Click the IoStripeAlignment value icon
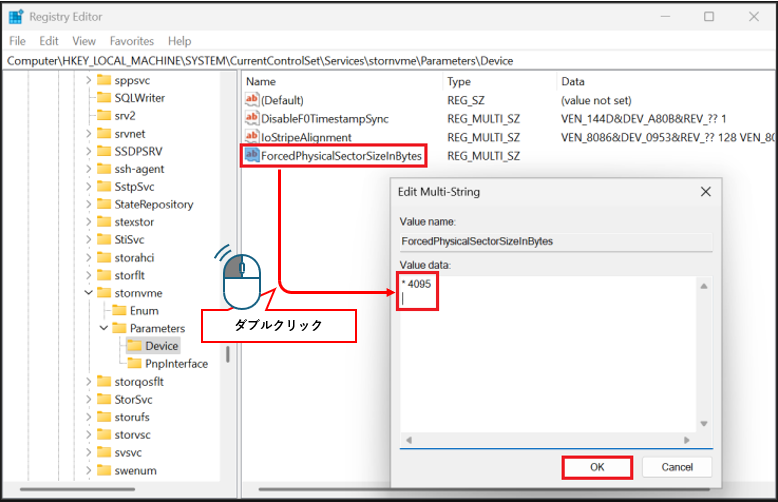The height and width of the screenshot is (502, 778). coord(252,136)
